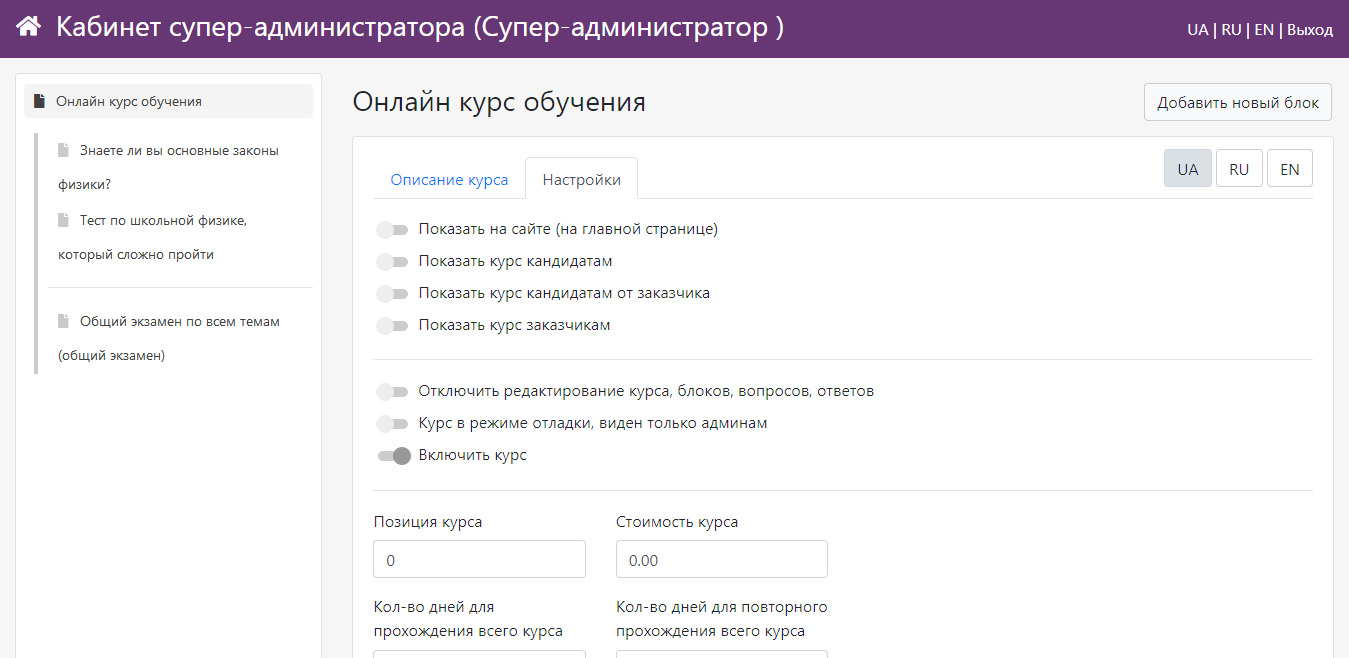
Task: Click document icon beside Онлайн курс обучения
Action: click(x=39, y=101)
